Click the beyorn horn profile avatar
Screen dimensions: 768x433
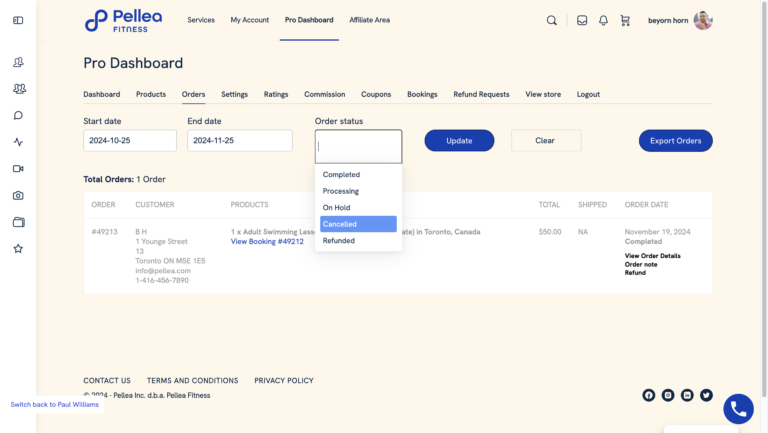[x=703, y=20]
